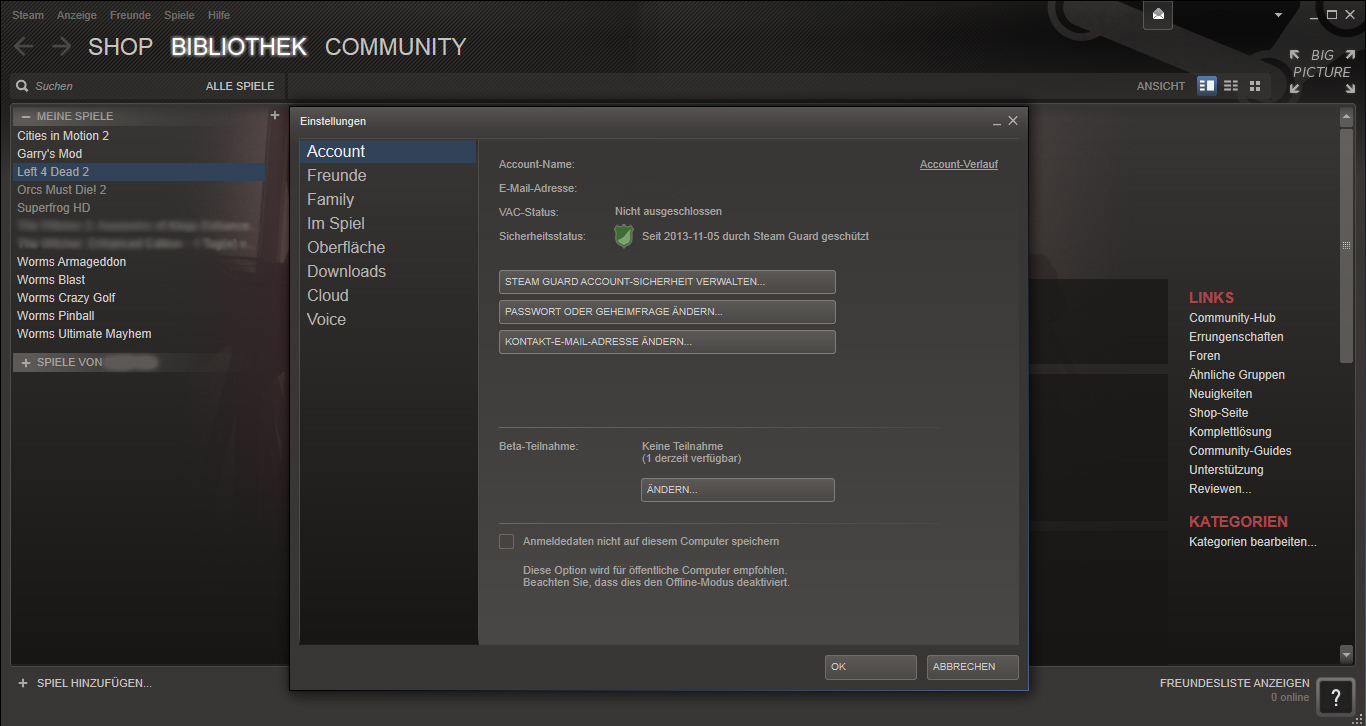Collapse the Meine Spiele category
1366x726 pixels.
tap(26, 116)
